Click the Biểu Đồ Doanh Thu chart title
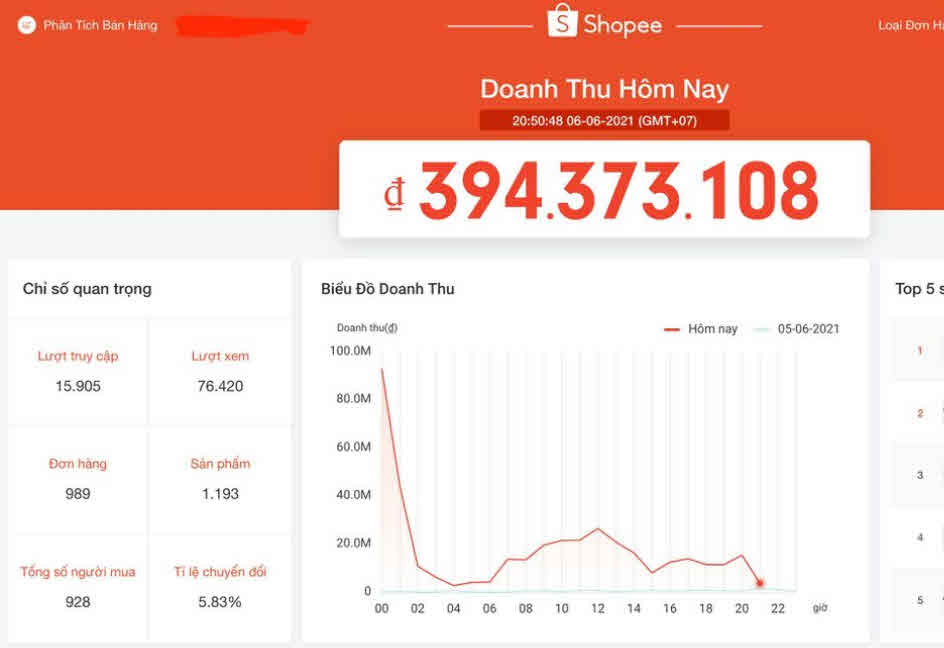The image size is (944, 648). [x=388, y=289]
